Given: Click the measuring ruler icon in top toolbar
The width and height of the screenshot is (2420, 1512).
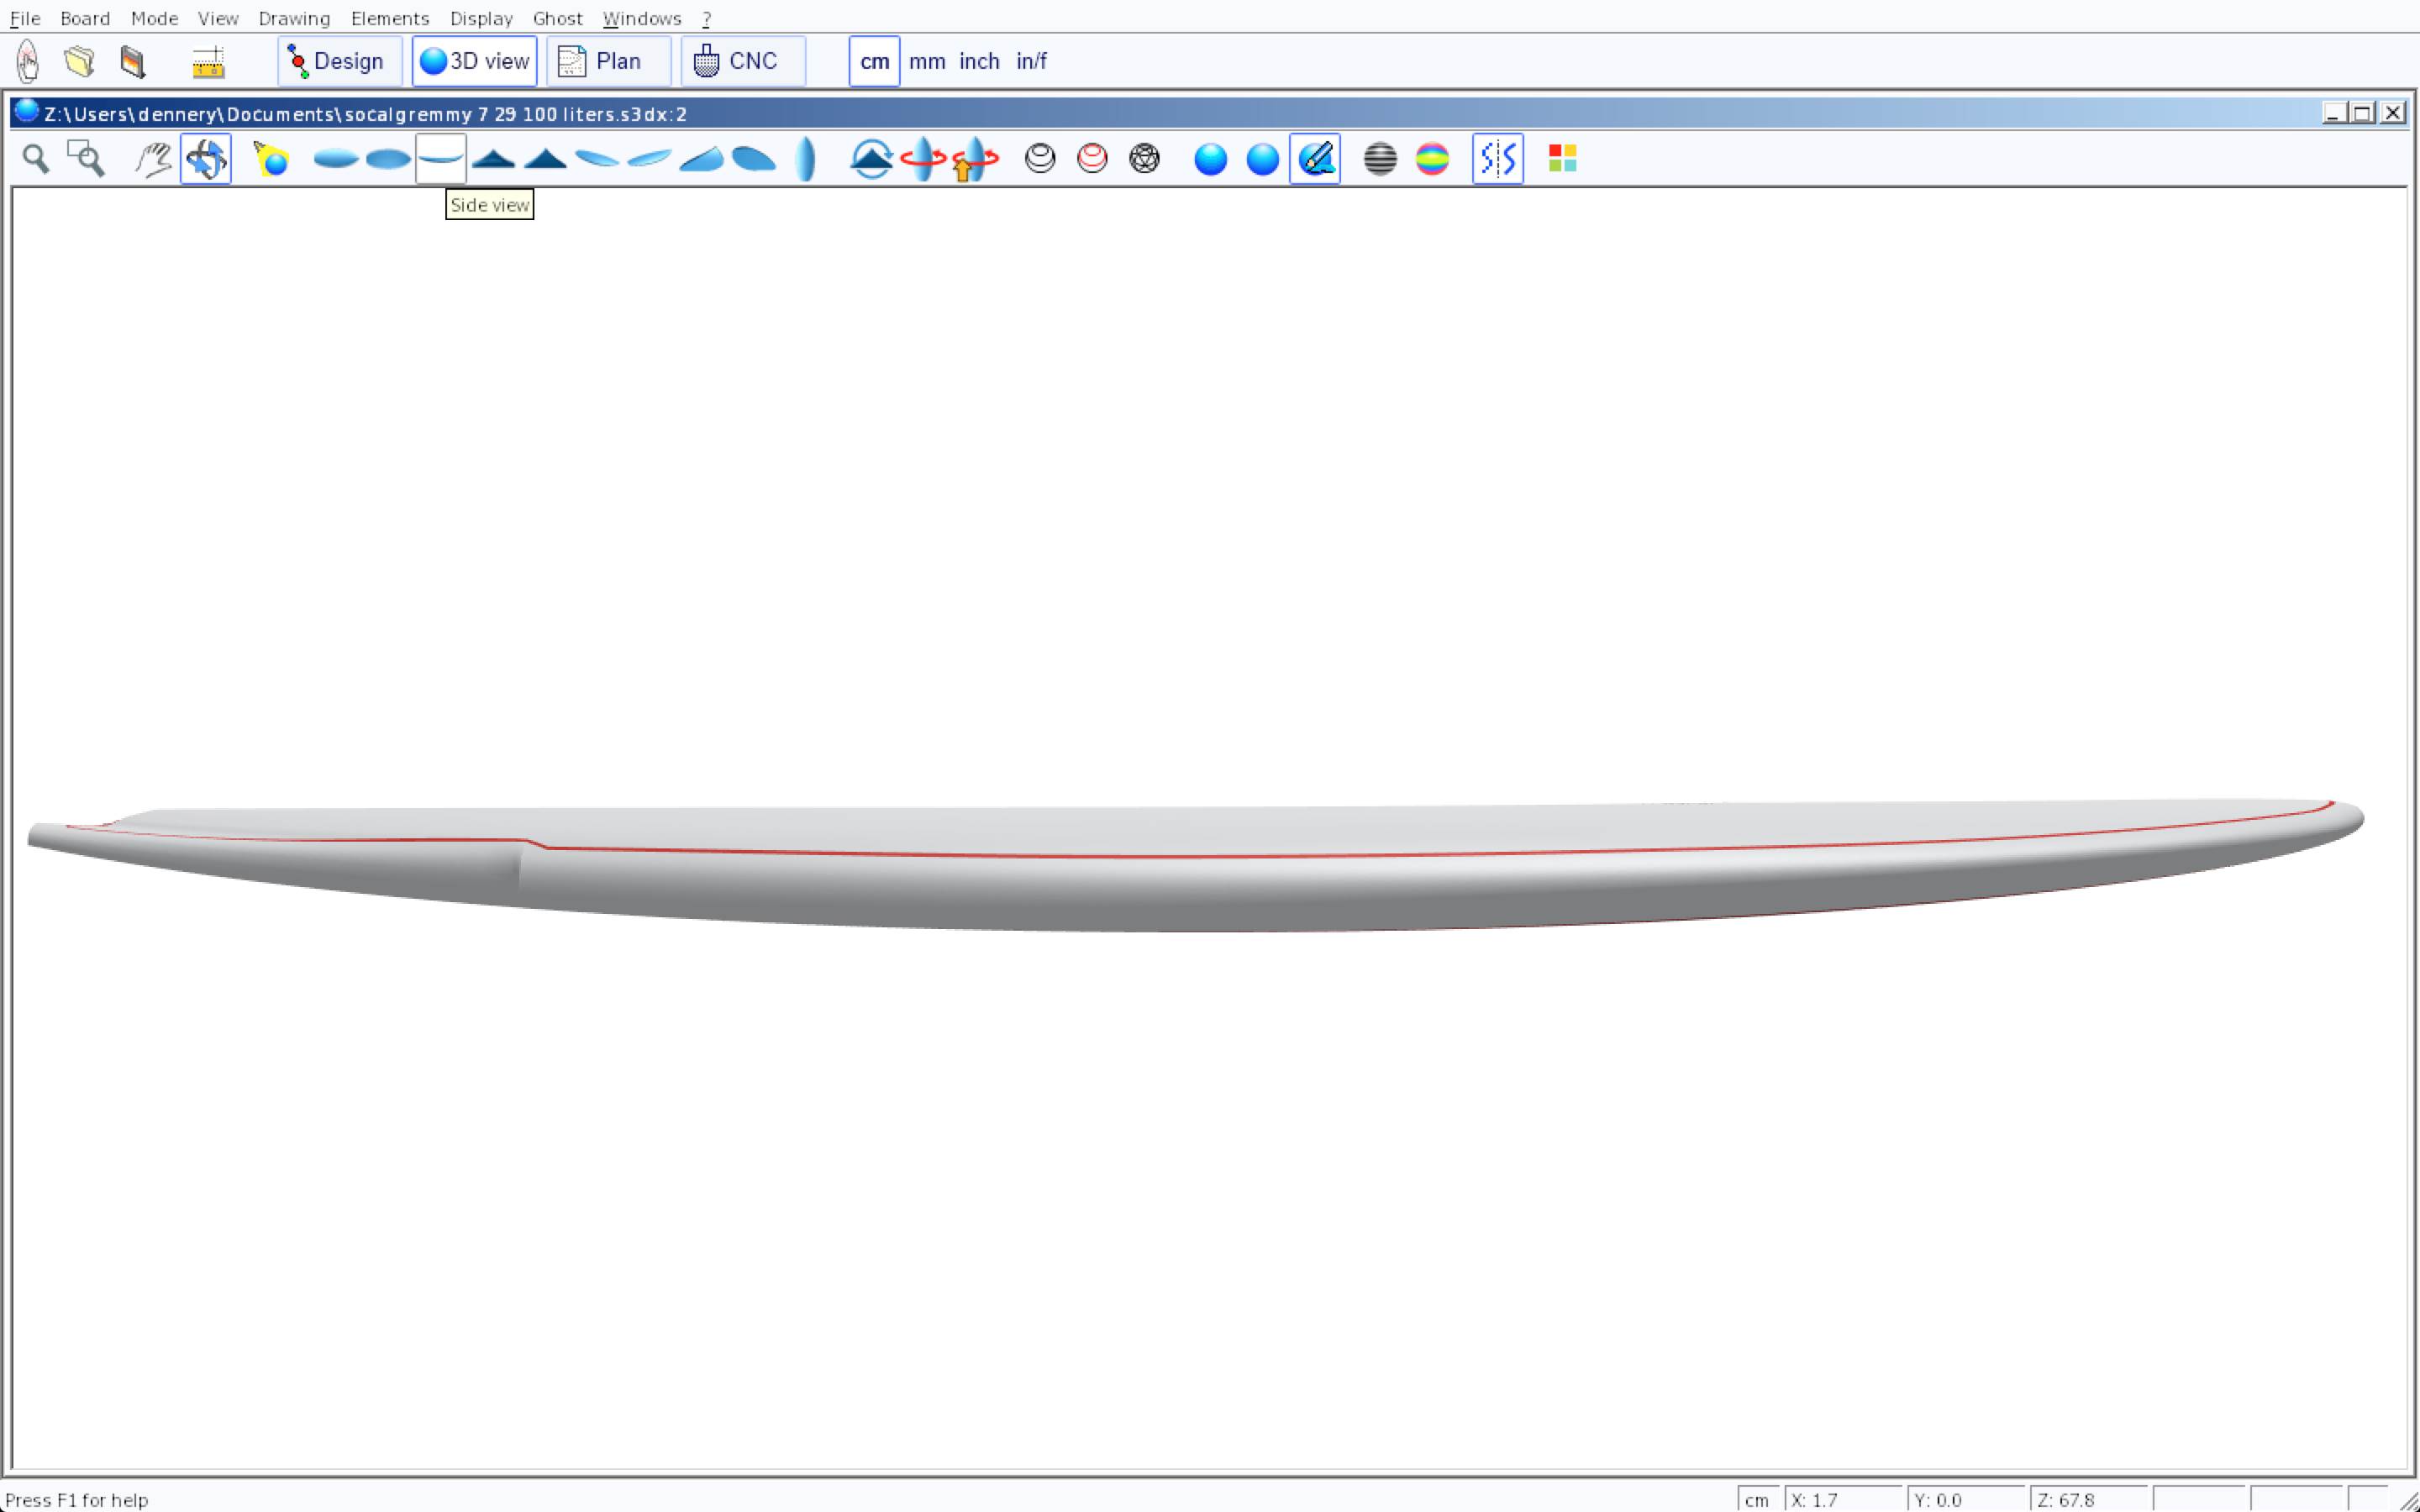Looking at the screenshot, I should 208,62.
